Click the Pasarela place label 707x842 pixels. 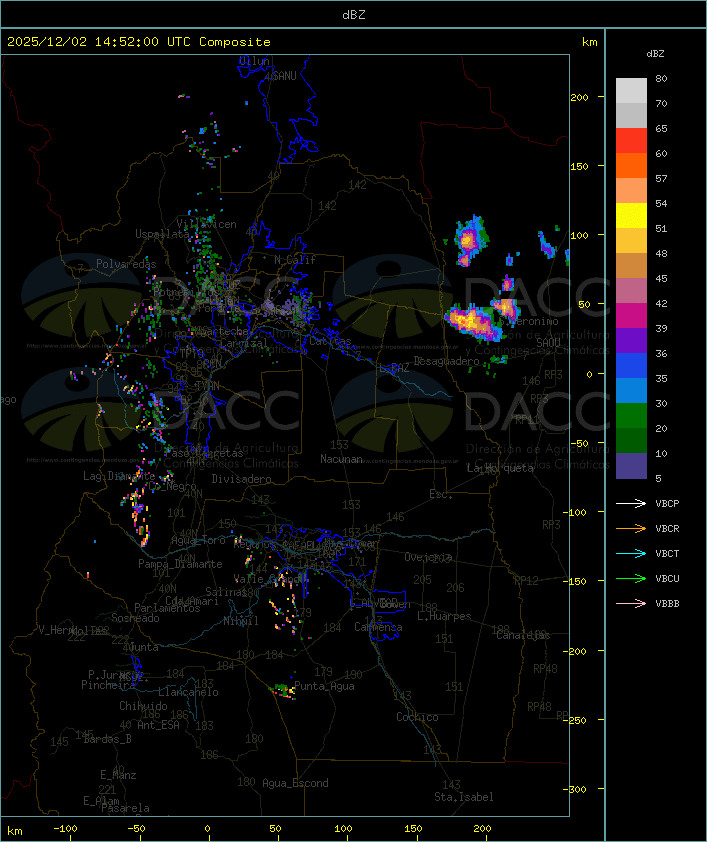(125, 808)
